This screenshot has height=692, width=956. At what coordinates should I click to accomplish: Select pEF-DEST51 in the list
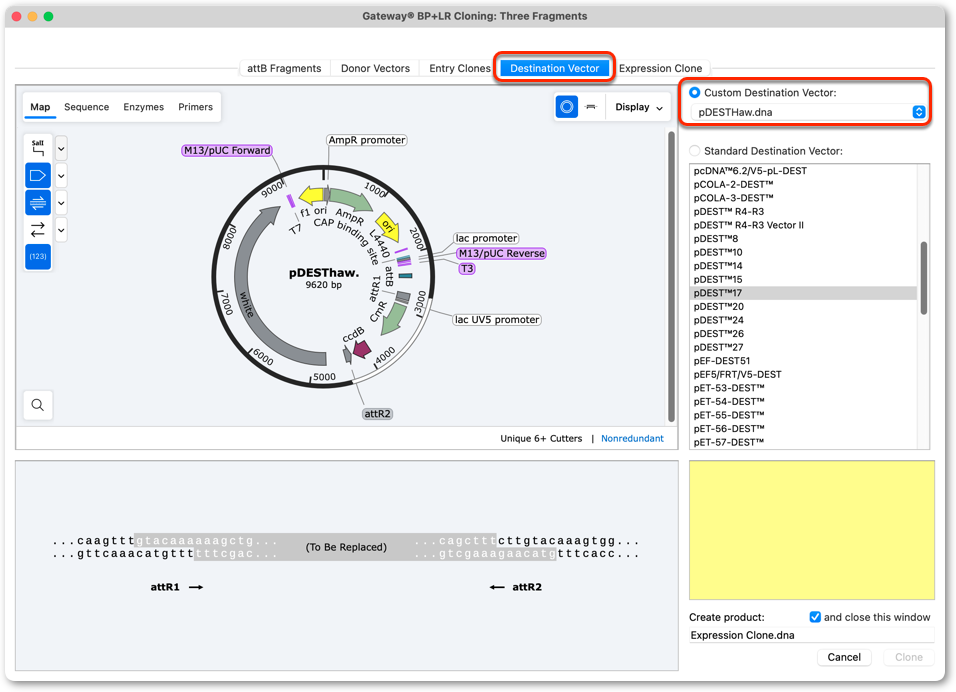803,361
